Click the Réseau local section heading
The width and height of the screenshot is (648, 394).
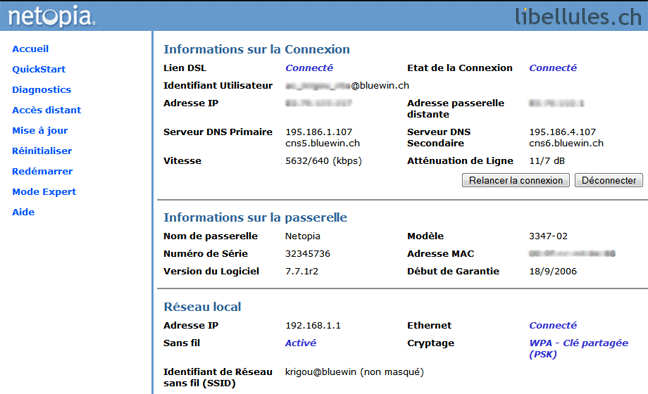tap(202, 307)
